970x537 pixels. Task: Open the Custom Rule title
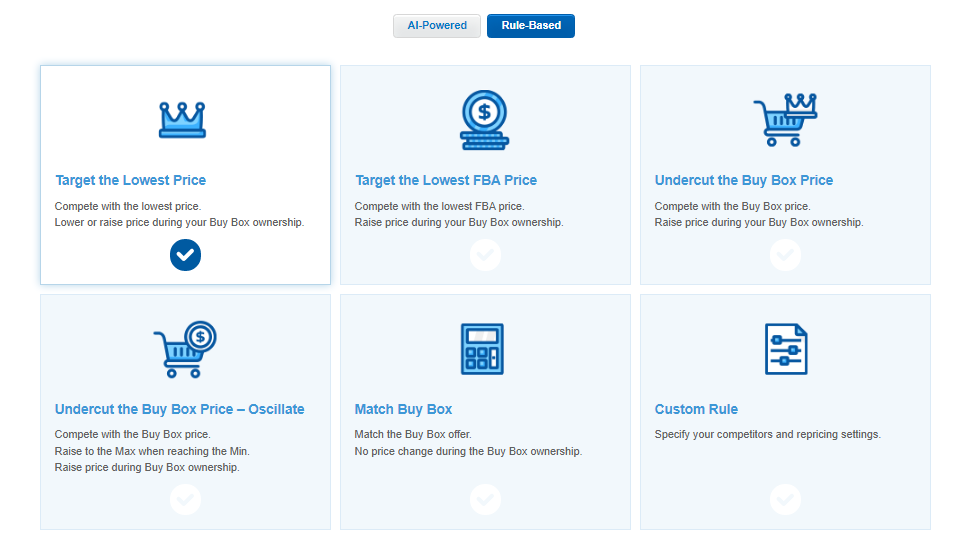tap(696, 409)
